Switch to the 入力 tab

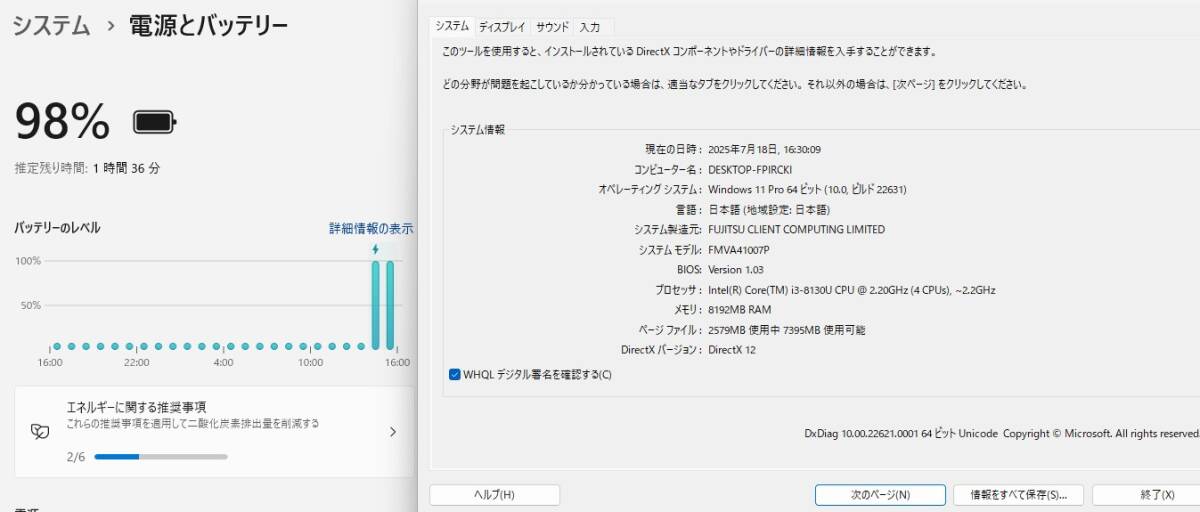click(x=590, y=27)
